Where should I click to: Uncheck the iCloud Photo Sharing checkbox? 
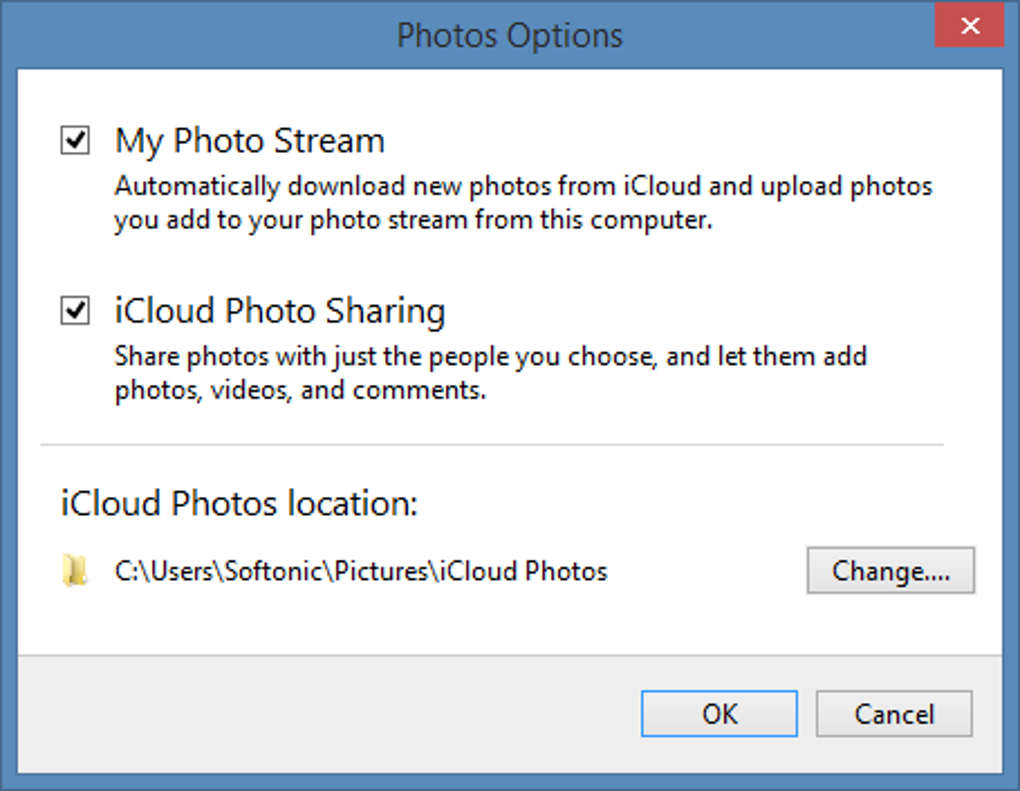coord(75,312)
